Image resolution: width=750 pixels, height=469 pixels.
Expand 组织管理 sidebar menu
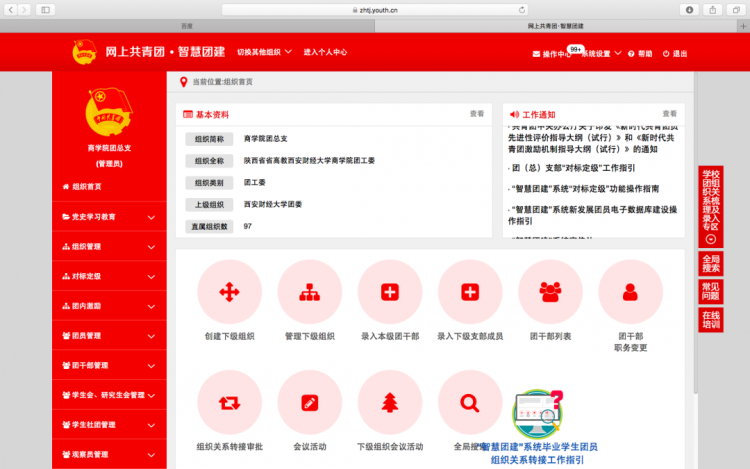[x=109, y=247]
